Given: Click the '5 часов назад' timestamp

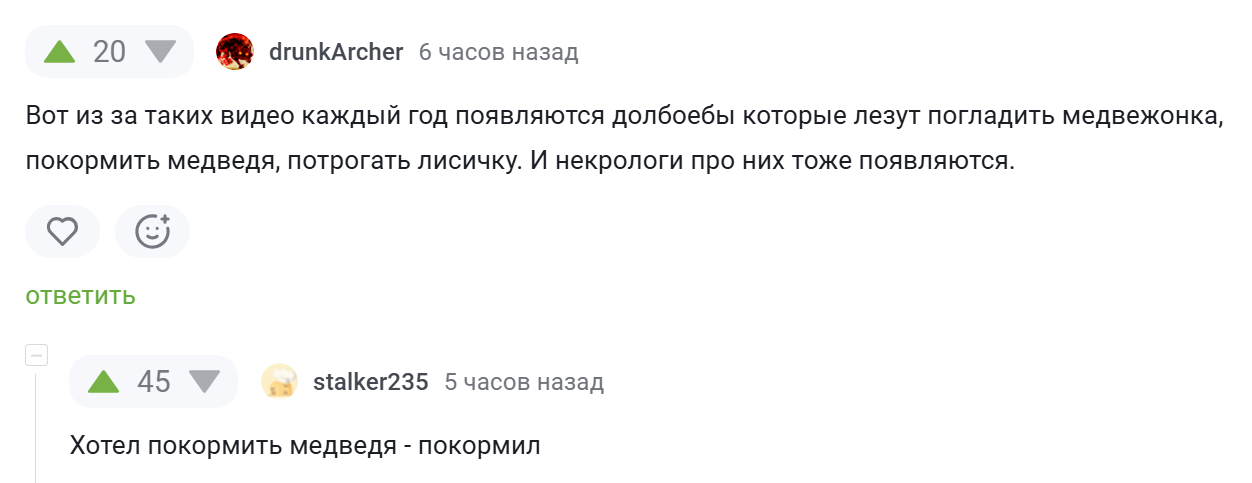Looking at the screenshot, I should tap(524, 382).
